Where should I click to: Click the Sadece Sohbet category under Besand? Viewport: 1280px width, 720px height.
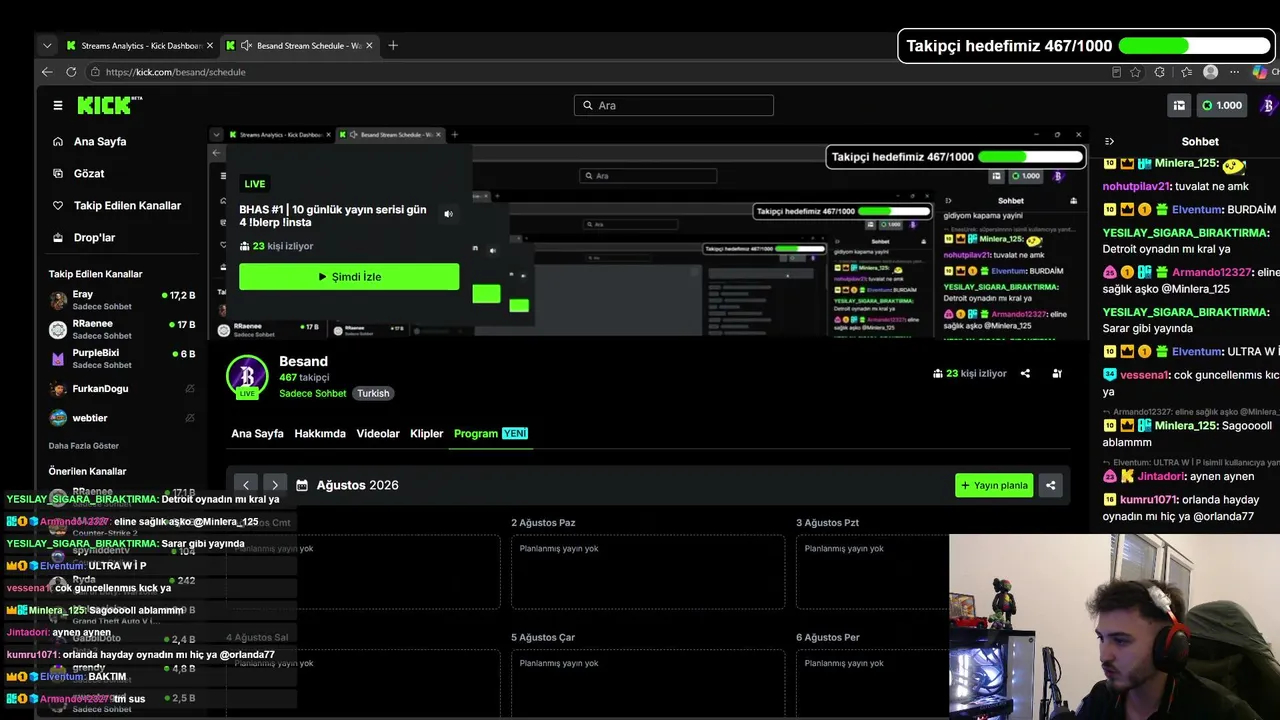pyautogui.click(x=313, y=394)
